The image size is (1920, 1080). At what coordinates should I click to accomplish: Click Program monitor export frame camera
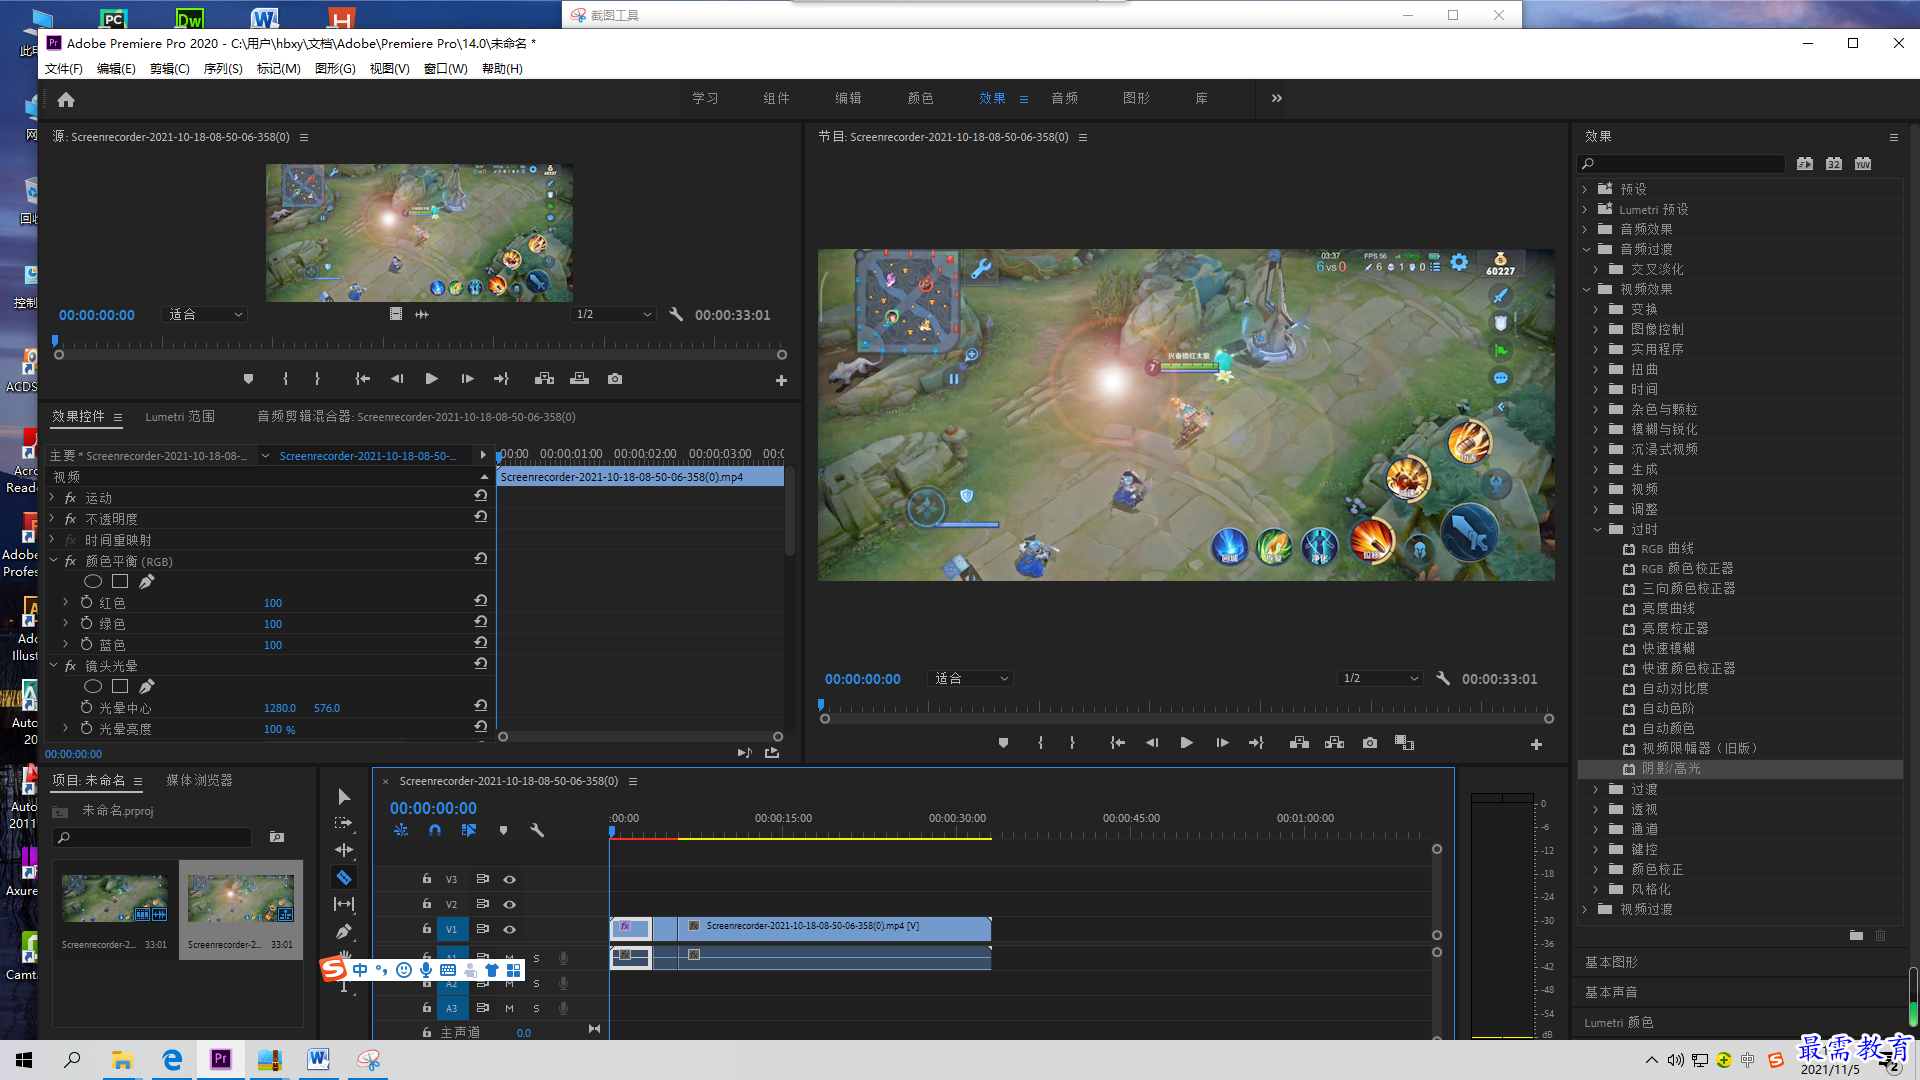(1370, 743)
